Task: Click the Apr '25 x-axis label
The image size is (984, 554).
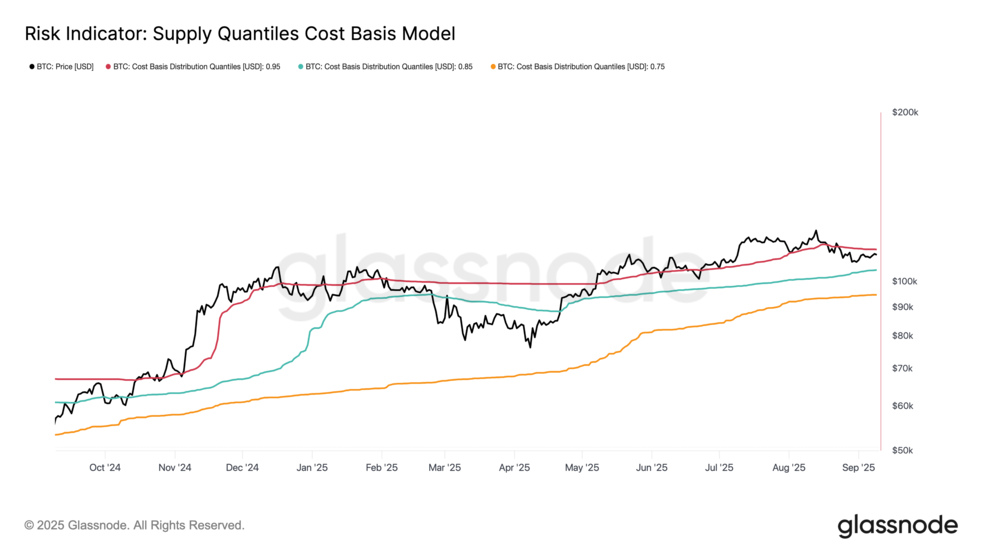Action: [515, 467]
